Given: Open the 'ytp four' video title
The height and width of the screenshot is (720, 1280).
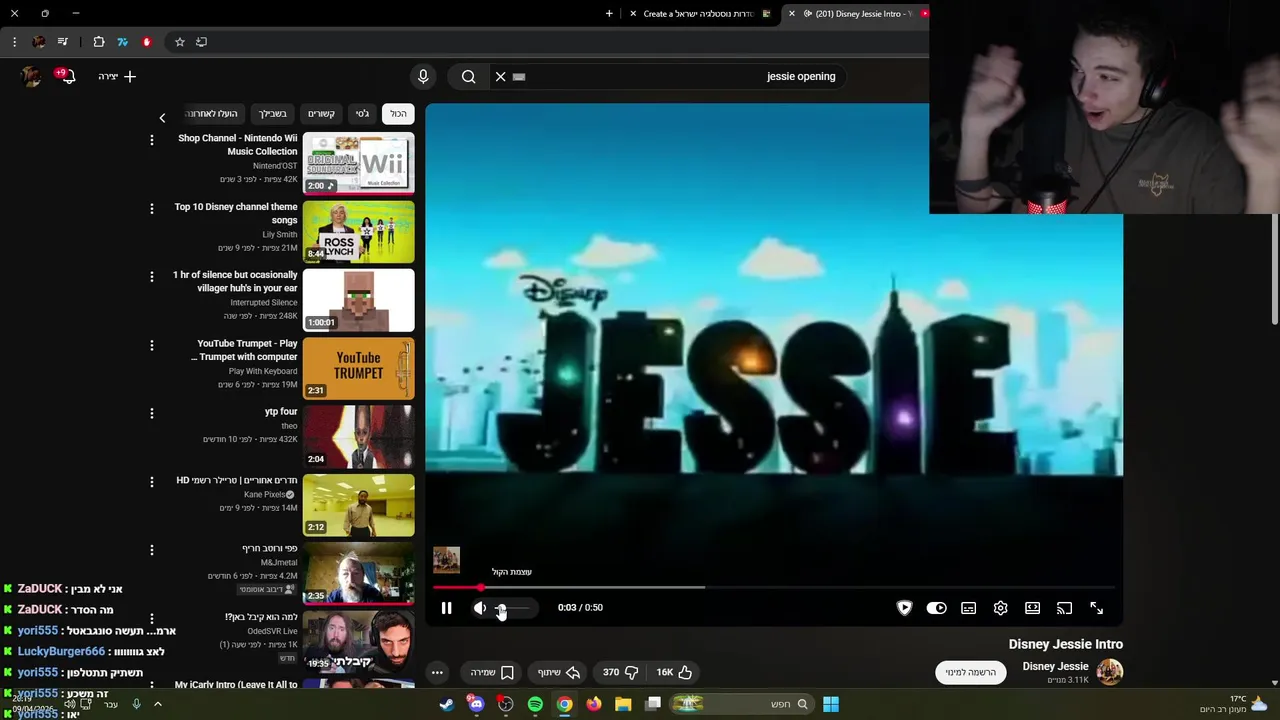Looking at the screenshot, I should tap(281, 411).
